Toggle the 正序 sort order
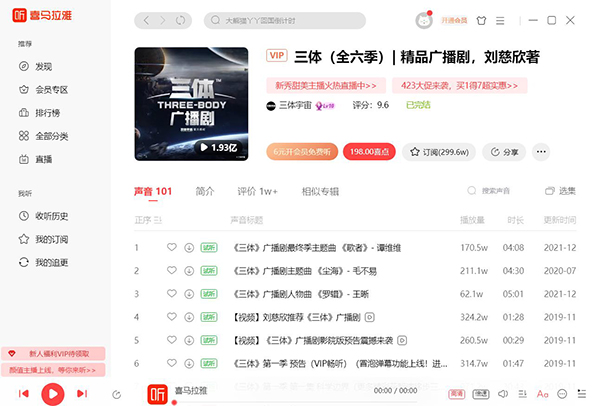This screenshot has width=600, height=406. pos(148,220)
